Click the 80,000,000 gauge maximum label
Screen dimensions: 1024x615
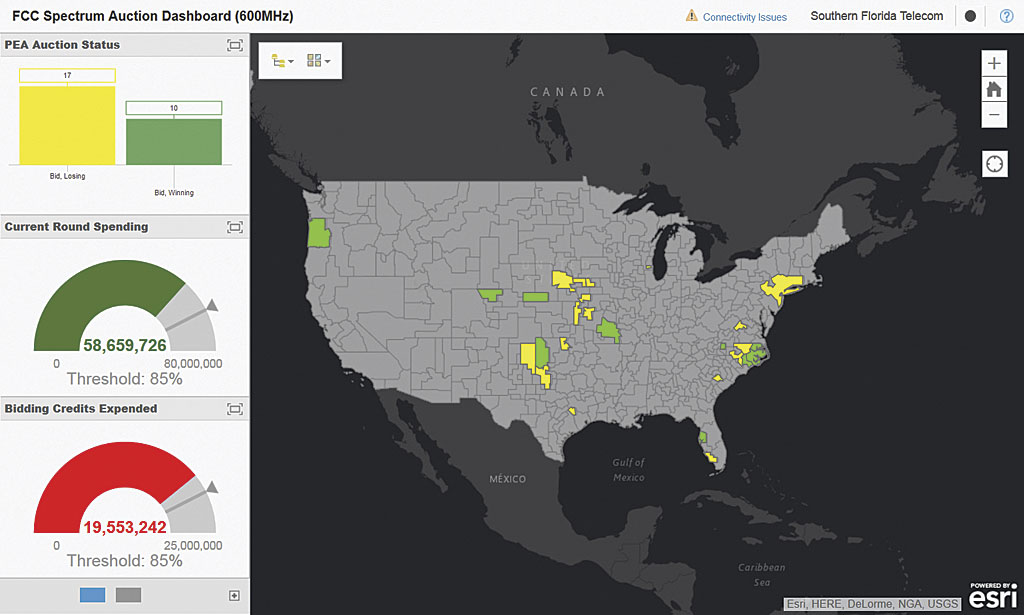coord(193,364)
